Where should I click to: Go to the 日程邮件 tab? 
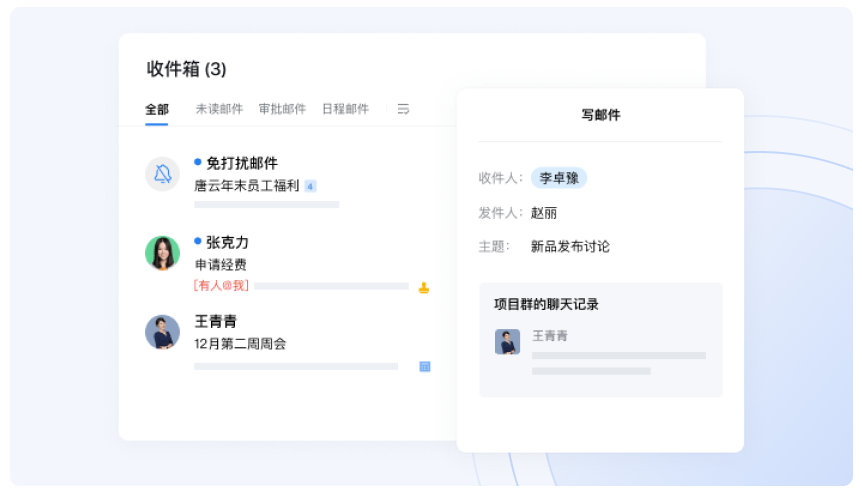pyautogui.click(x=345, y=109)
